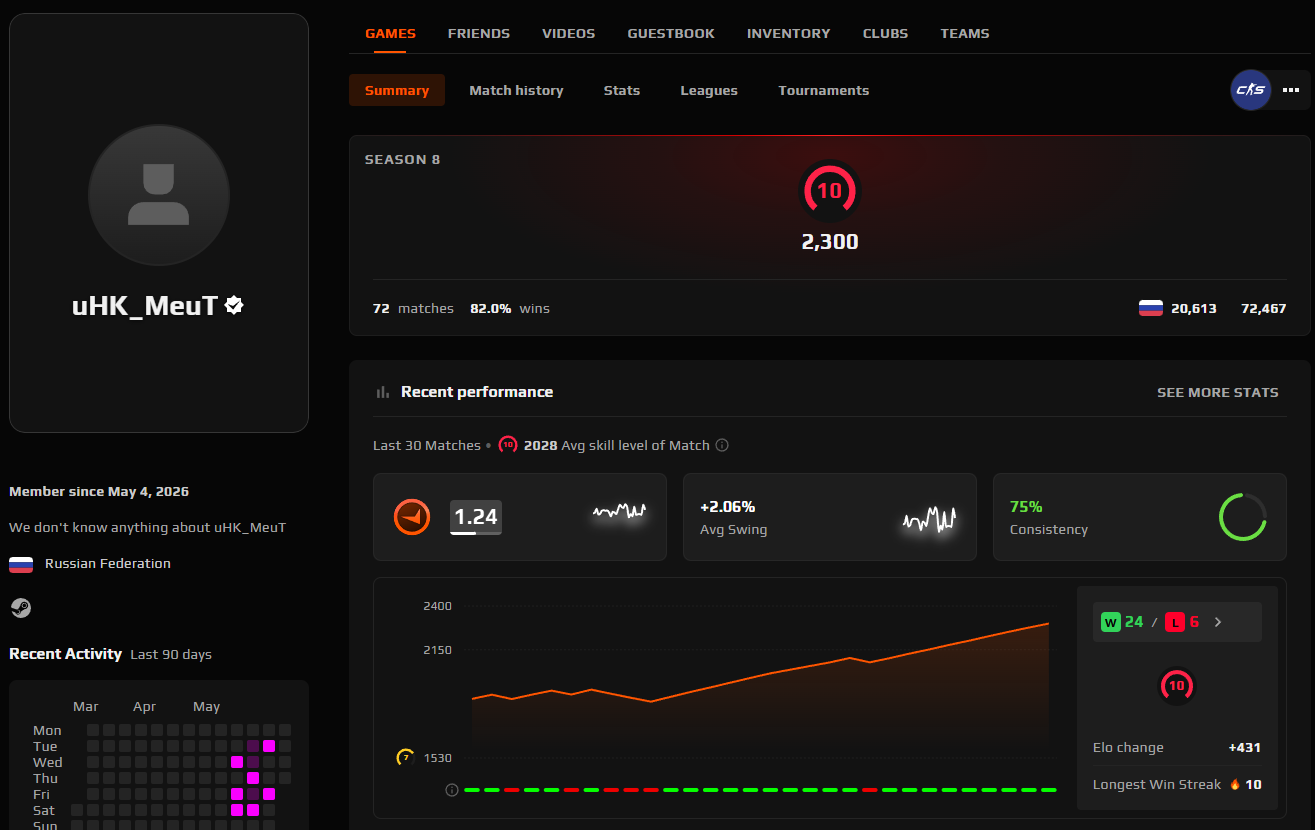
Task: Click the L 6 losses badge
Action: (x=1182, y=622)
